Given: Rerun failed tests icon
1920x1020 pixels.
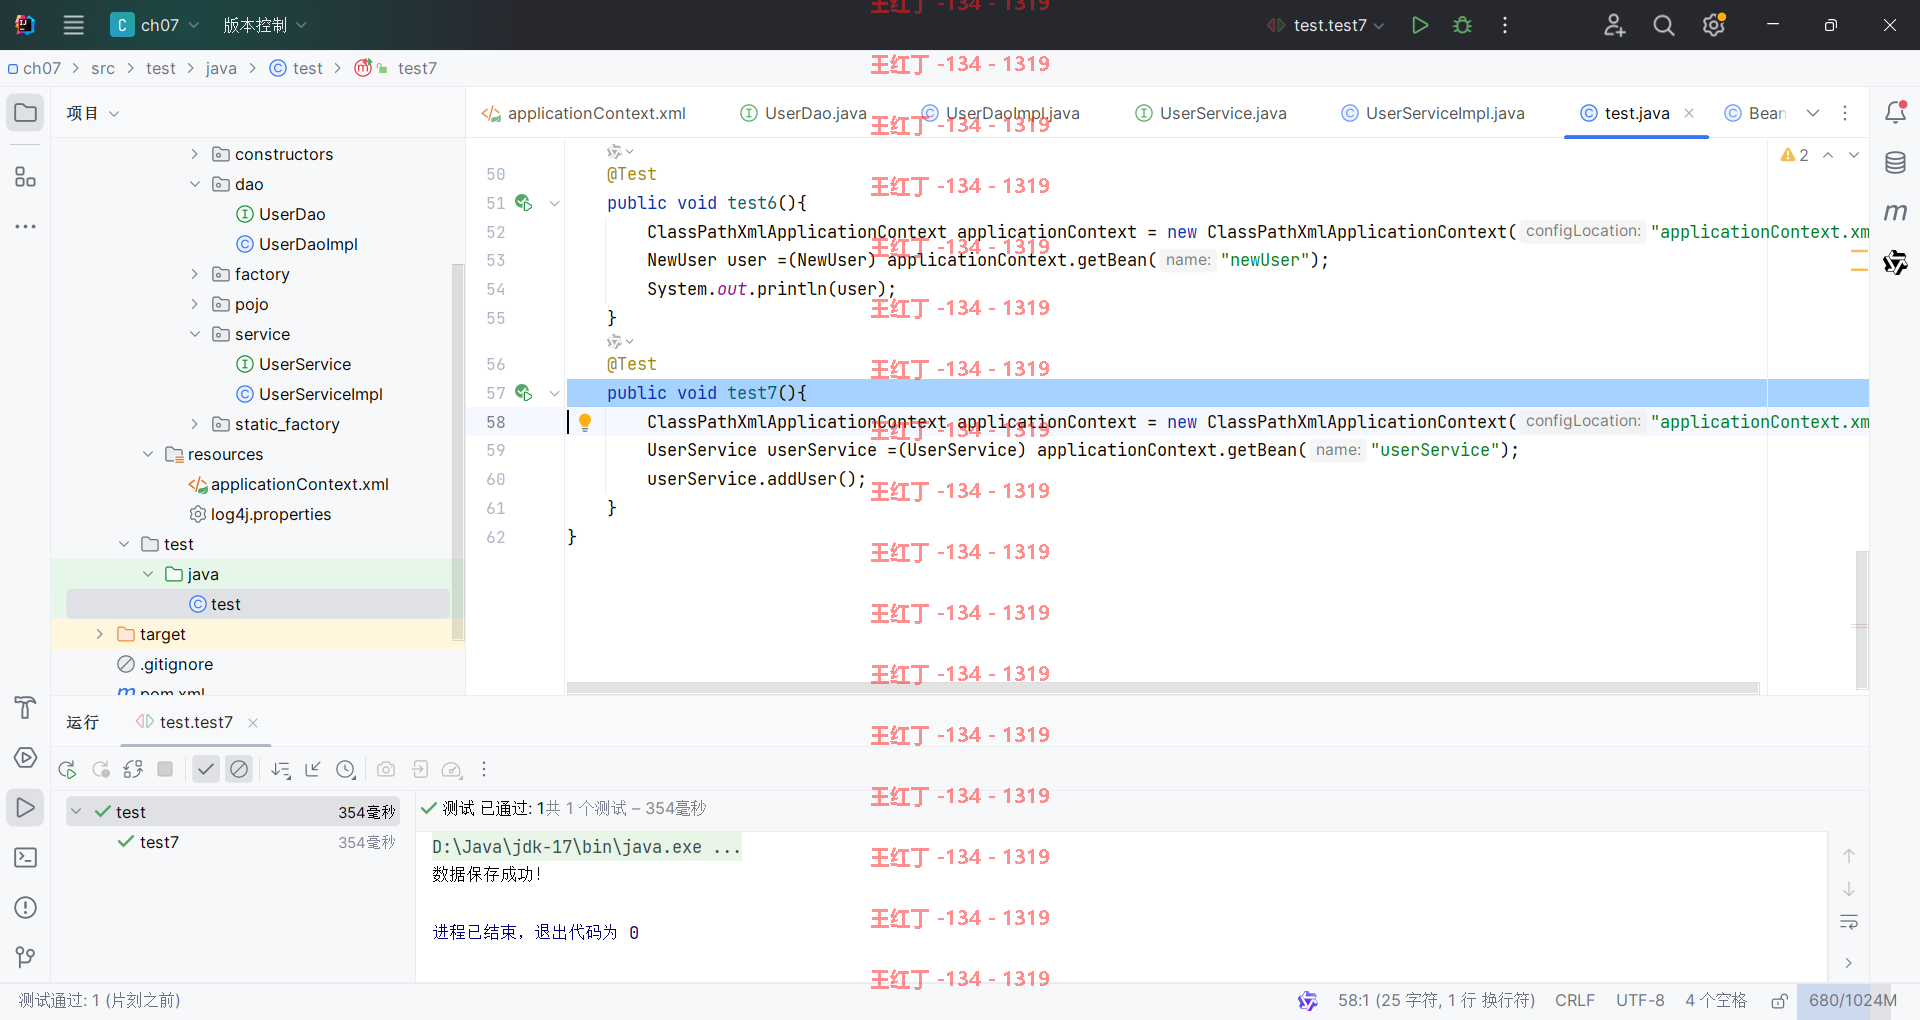Looking at the screenshot, I should coord(101,769).
